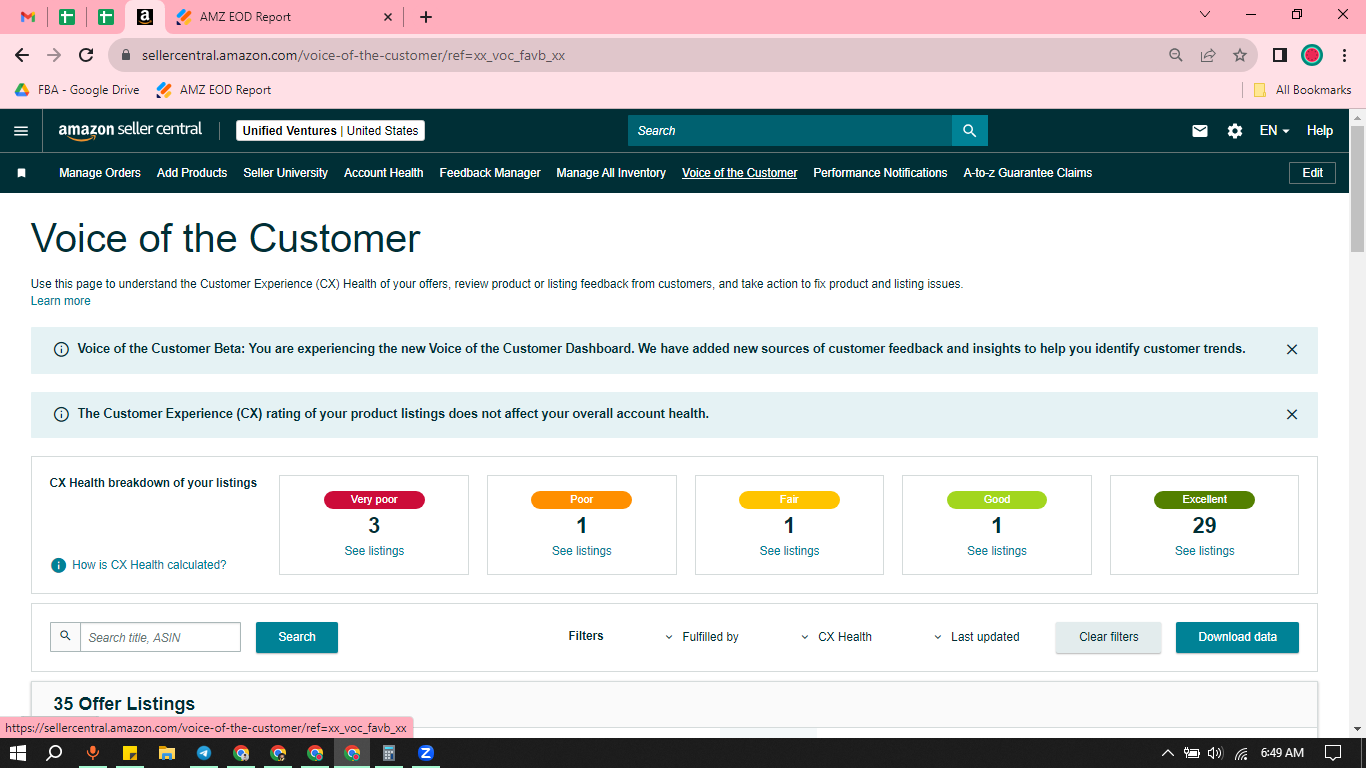Close the AMZ EOD Report tab
The height and width of the screenshot is (768, 1366).
click(x=389, y=17)
